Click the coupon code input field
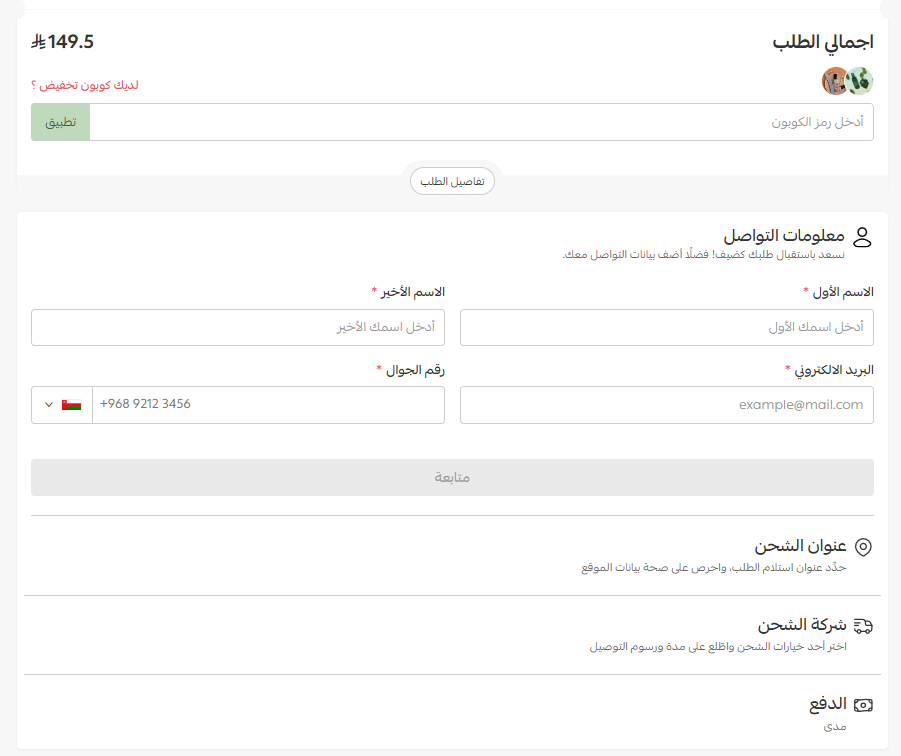The height and width of the screenshot is (756, 901). 480,122
